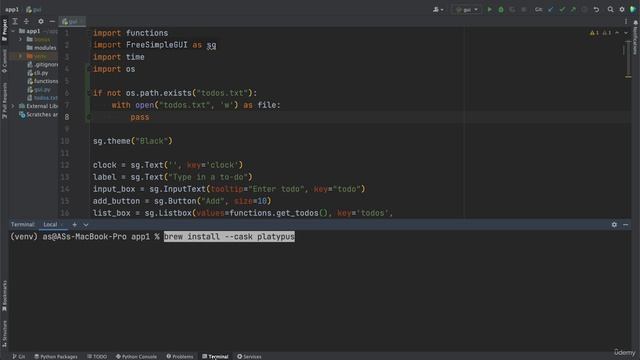Click 'FreeSimpleGUI' in import statement

pyautogui.click(x=157, y=45)
